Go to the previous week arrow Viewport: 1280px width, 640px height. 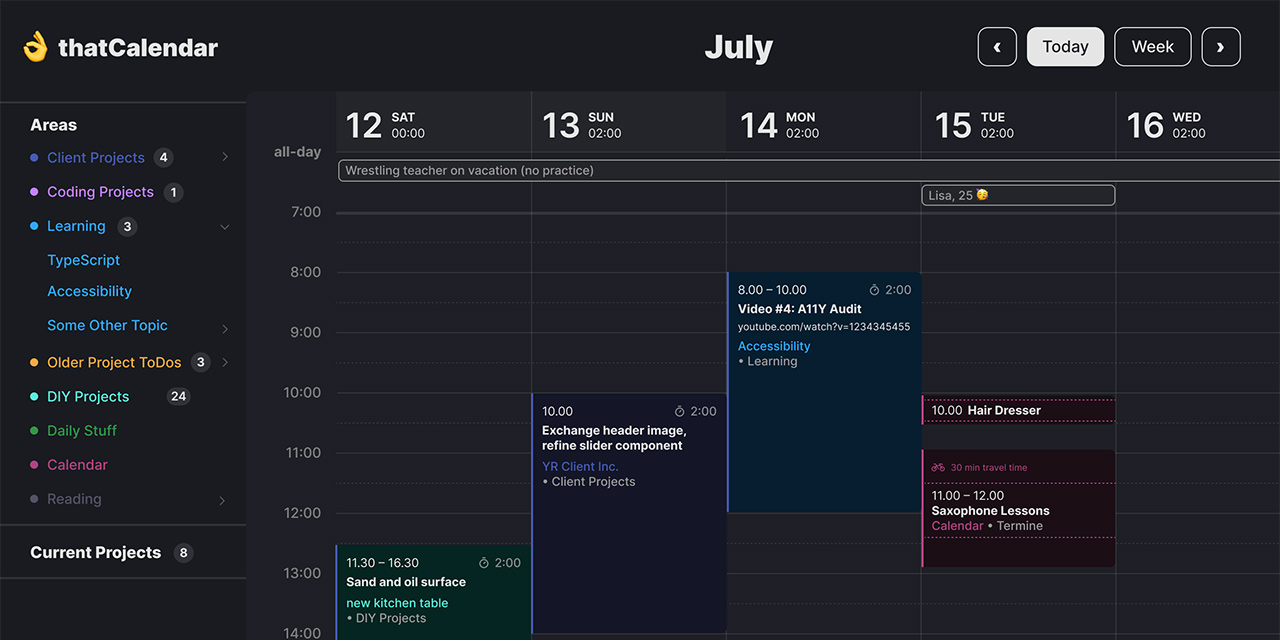997,47
